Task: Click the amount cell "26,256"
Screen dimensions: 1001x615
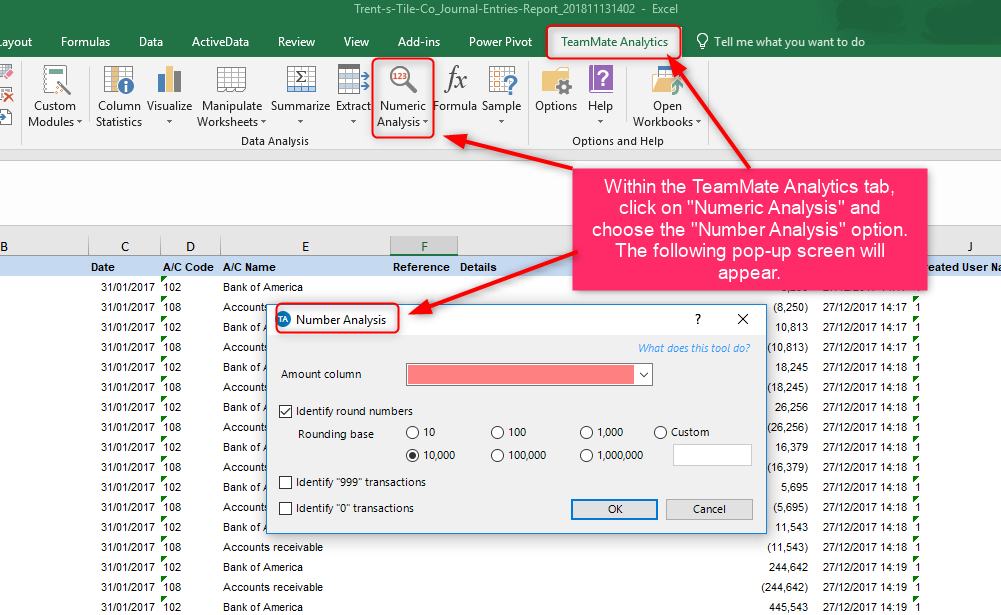Action: pos(792,407)
